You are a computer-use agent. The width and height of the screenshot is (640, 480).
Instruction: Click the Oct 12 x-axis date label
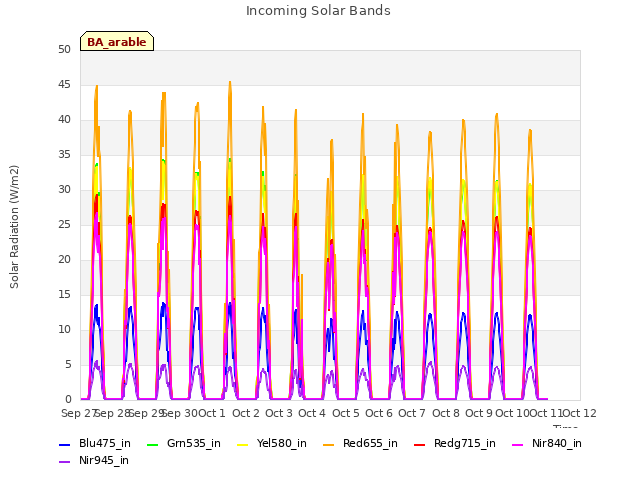(580, 413)
